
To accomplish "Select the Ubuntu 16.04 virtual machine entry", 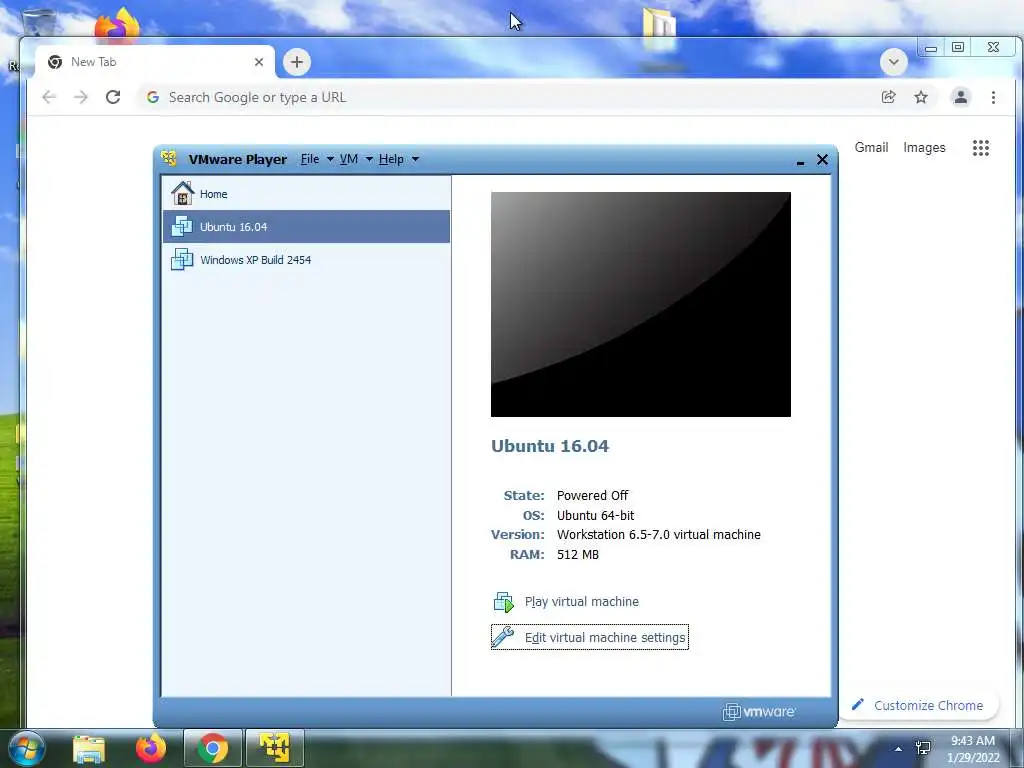I will (306, 227).
